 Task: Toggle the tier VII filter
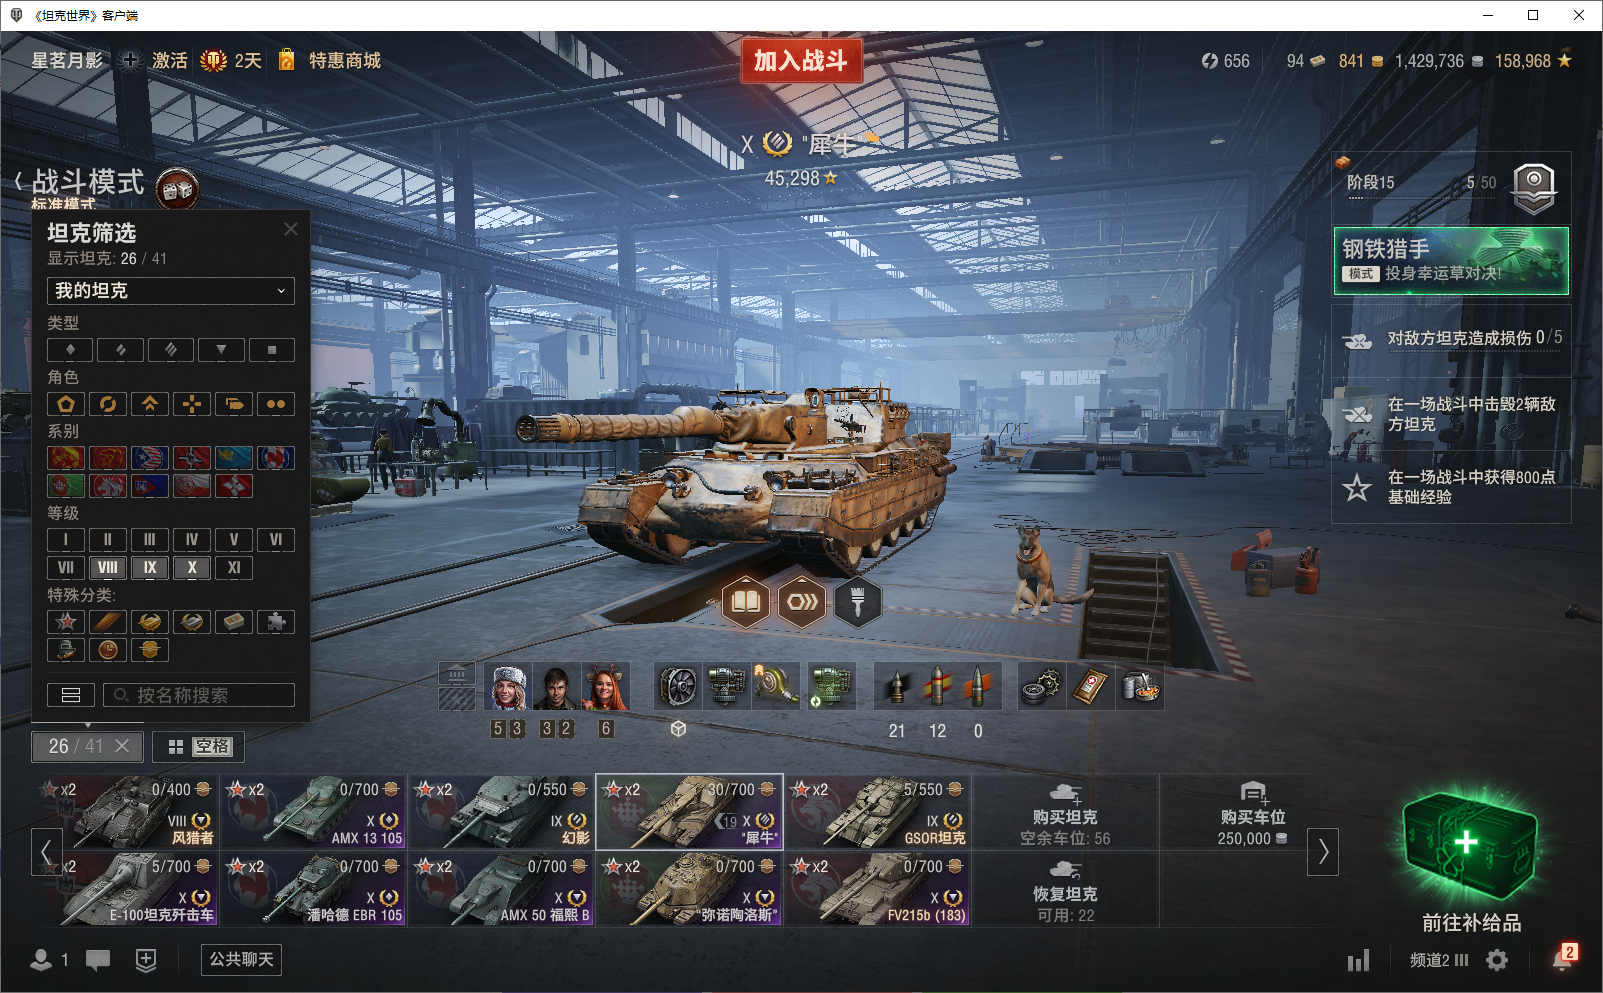point(66,568)
